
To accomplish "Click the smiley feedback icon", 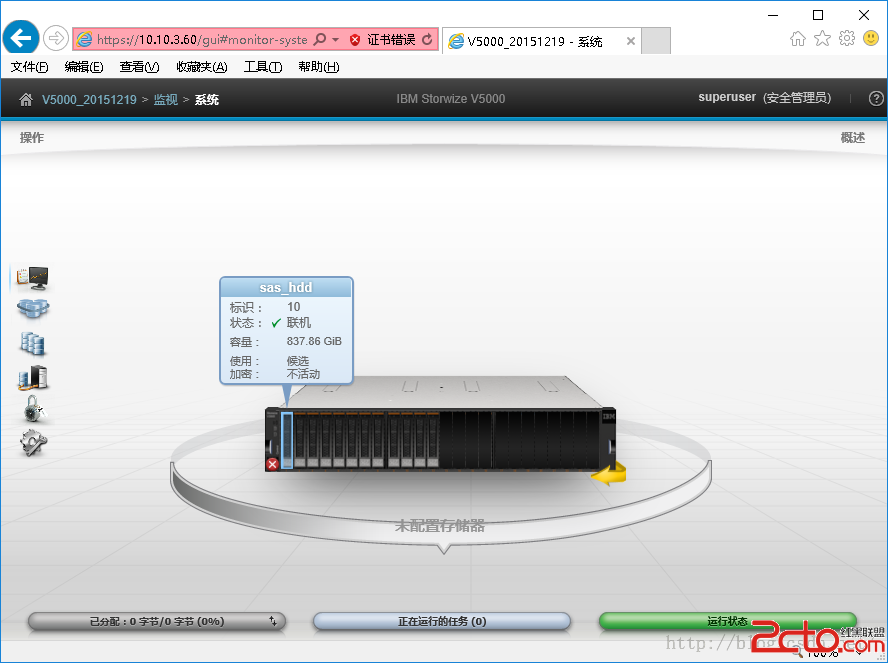I will (871, 39).
